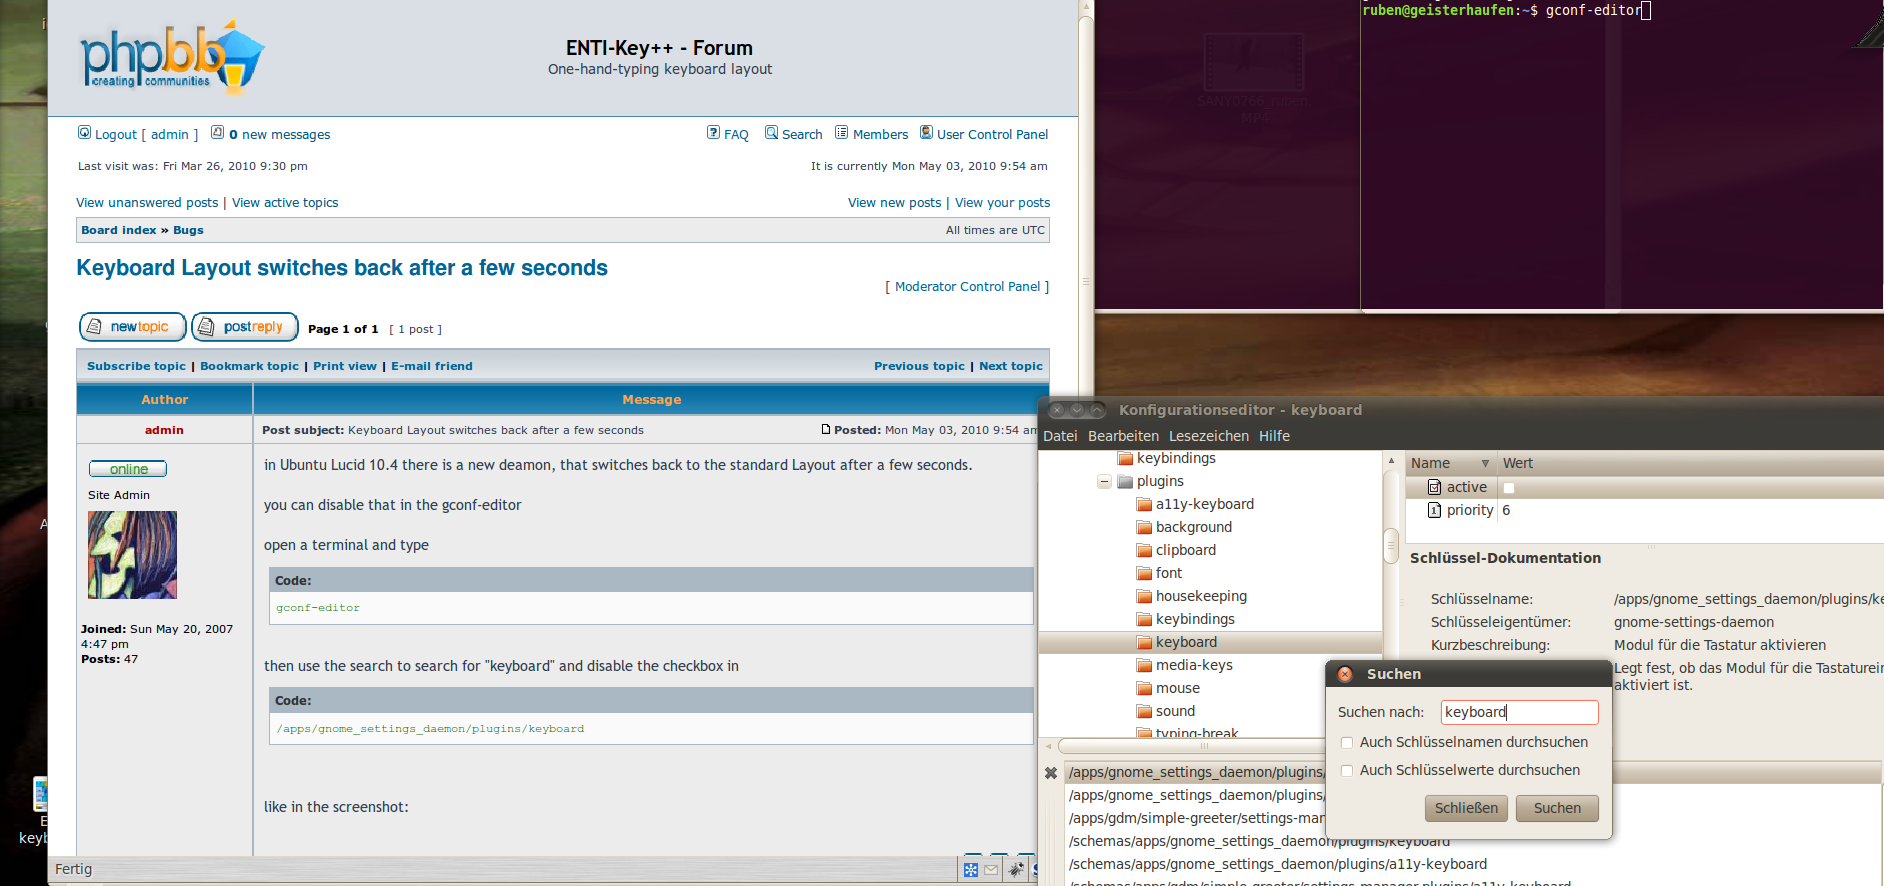Close the Suchen dialog with red icon
This screenshot has width=1884, height=886.
[1345, 674]
